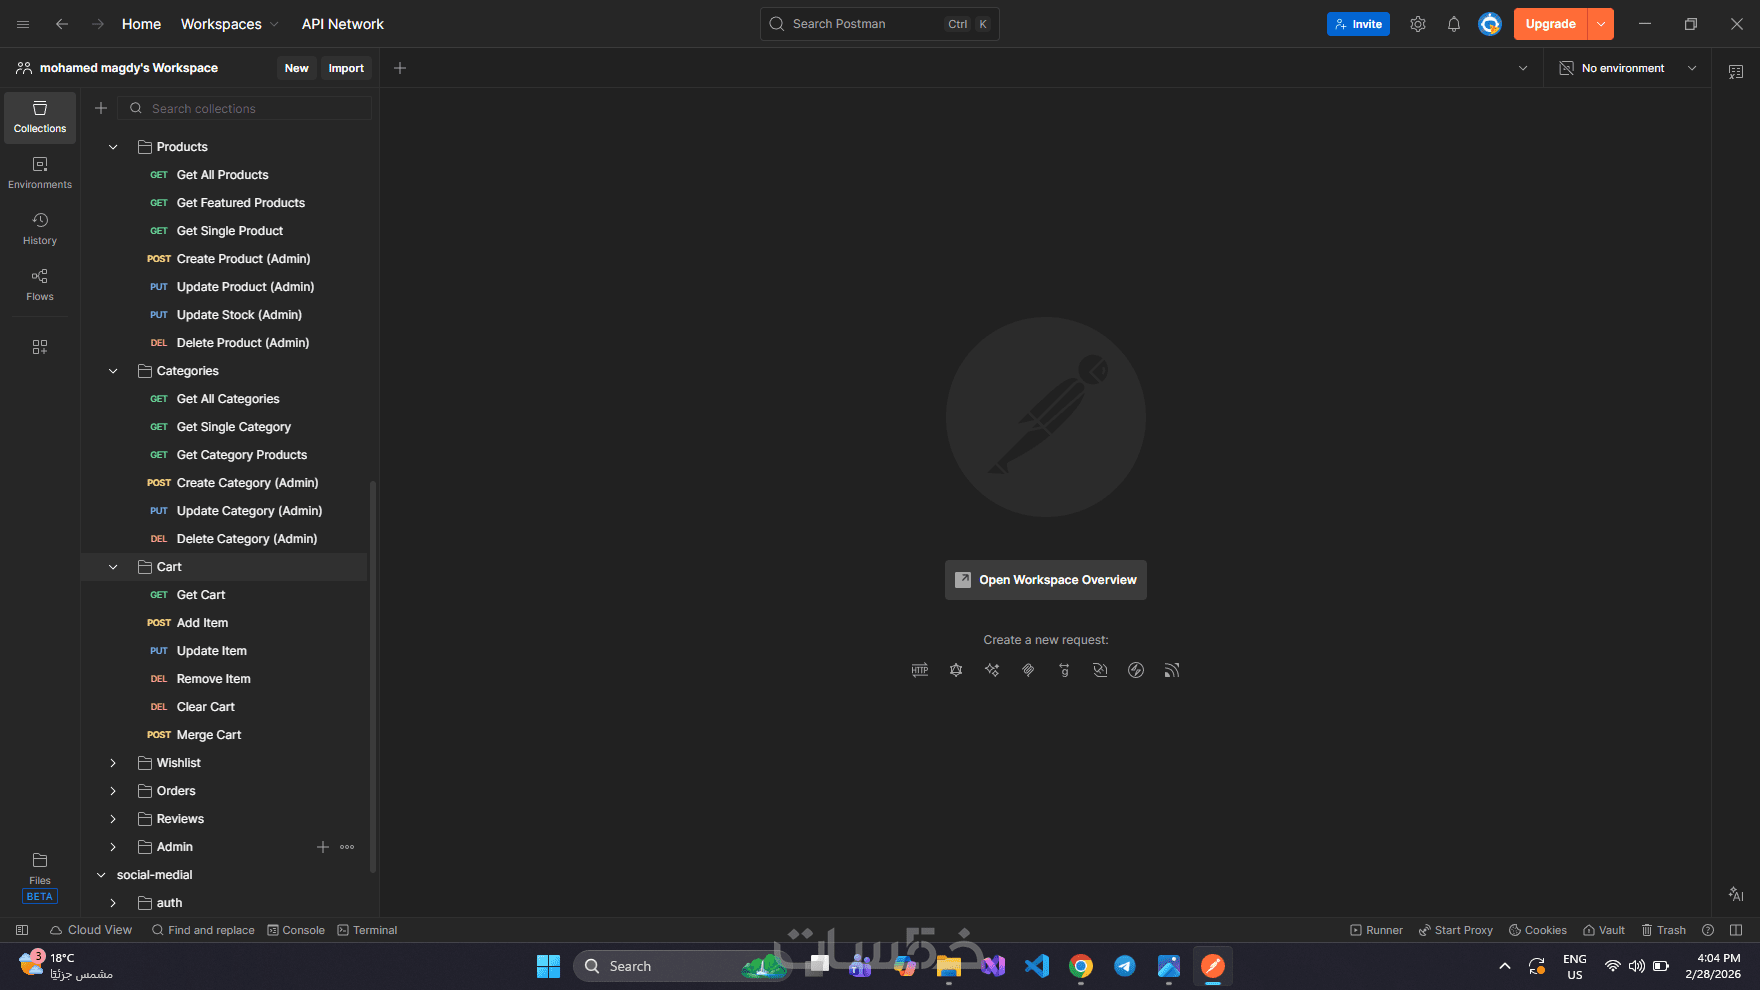Image resolution: width=1760 pixels, height=990 pixels.
Task: Toggle Cloud View in the status bar
Action: pyautogui.click(x=91, y=930)
